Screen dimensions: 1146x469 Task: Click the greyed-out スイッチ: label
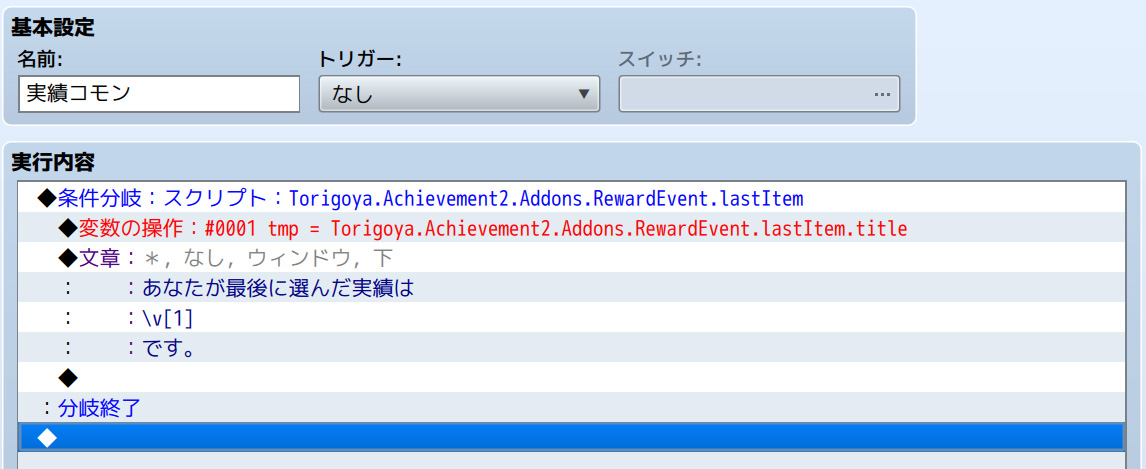(x=660, y=59)
